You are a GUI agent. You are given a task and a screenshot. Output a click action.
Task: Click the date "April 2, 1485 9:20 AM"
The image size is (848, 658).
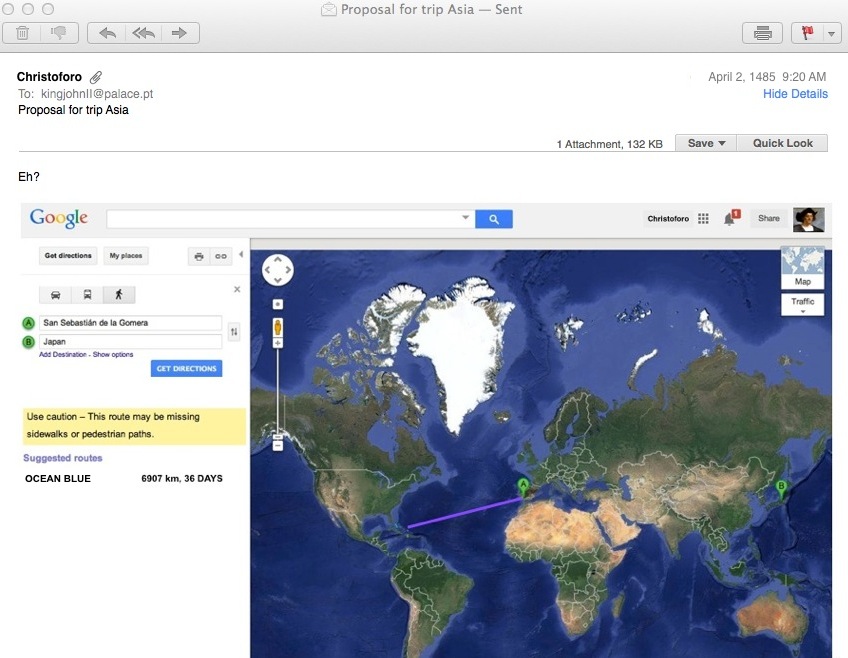pyautogui.click(x=767, y=77)
